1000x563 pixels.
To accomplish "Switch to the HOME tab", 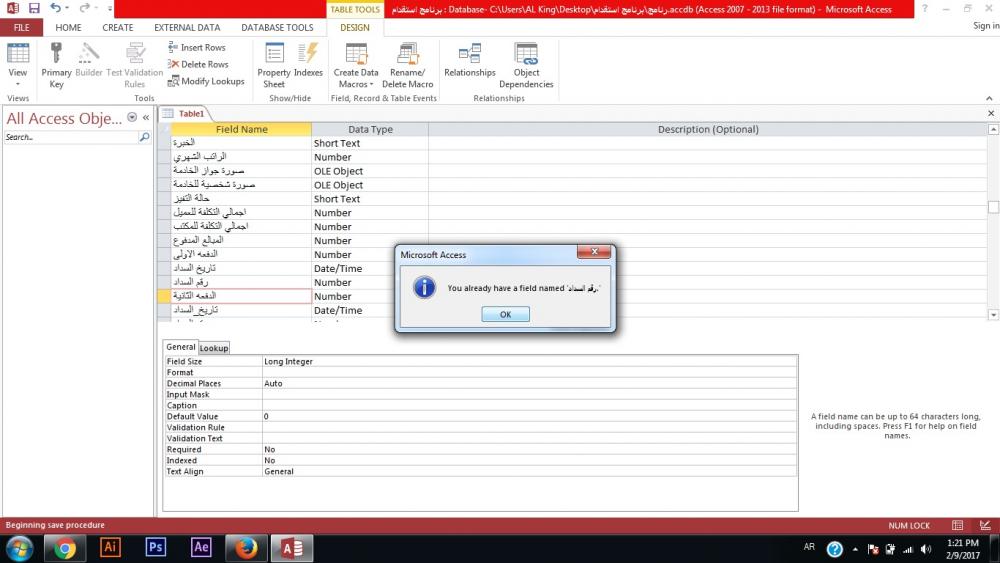I will point(68,27).
